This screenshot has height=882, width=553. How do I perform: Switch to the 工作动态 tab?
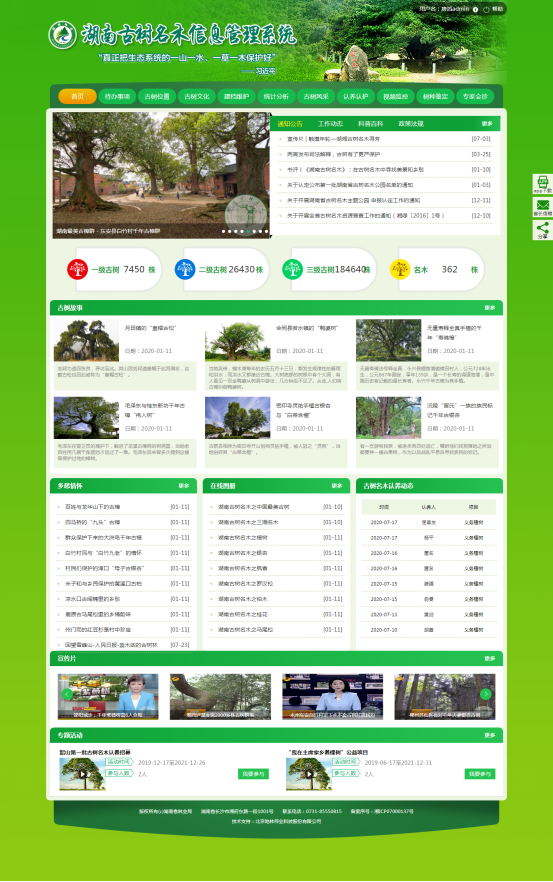coord(330,124)
